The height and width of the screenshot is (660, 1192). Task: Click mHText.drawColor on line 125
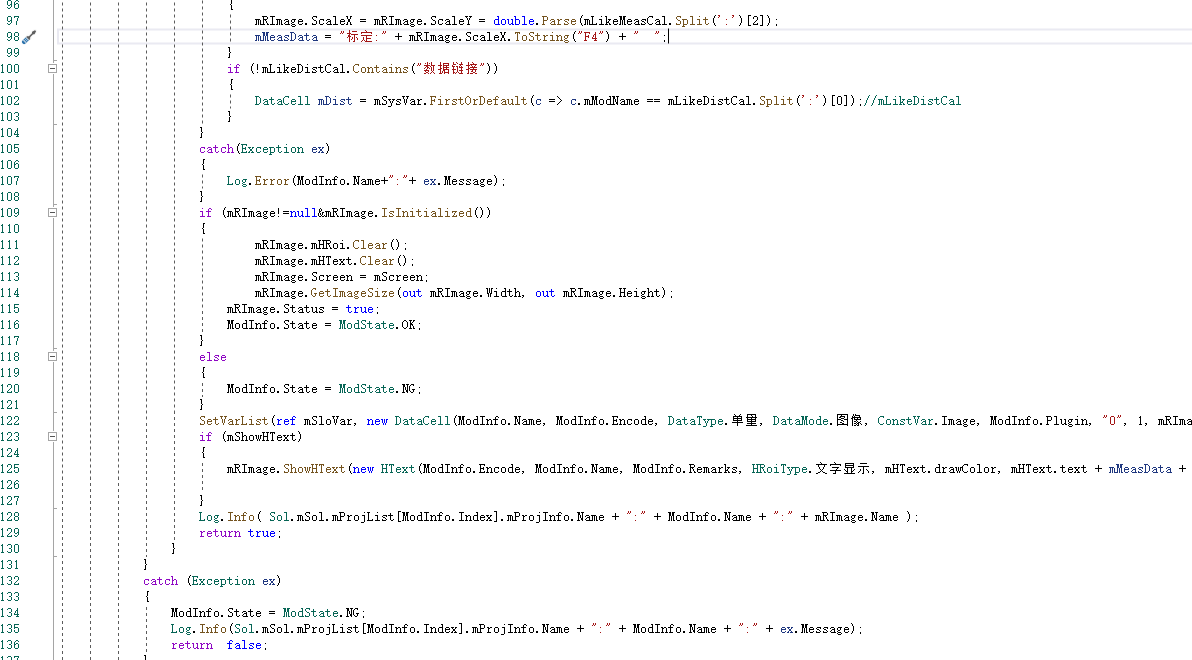[x=940, y=469]
